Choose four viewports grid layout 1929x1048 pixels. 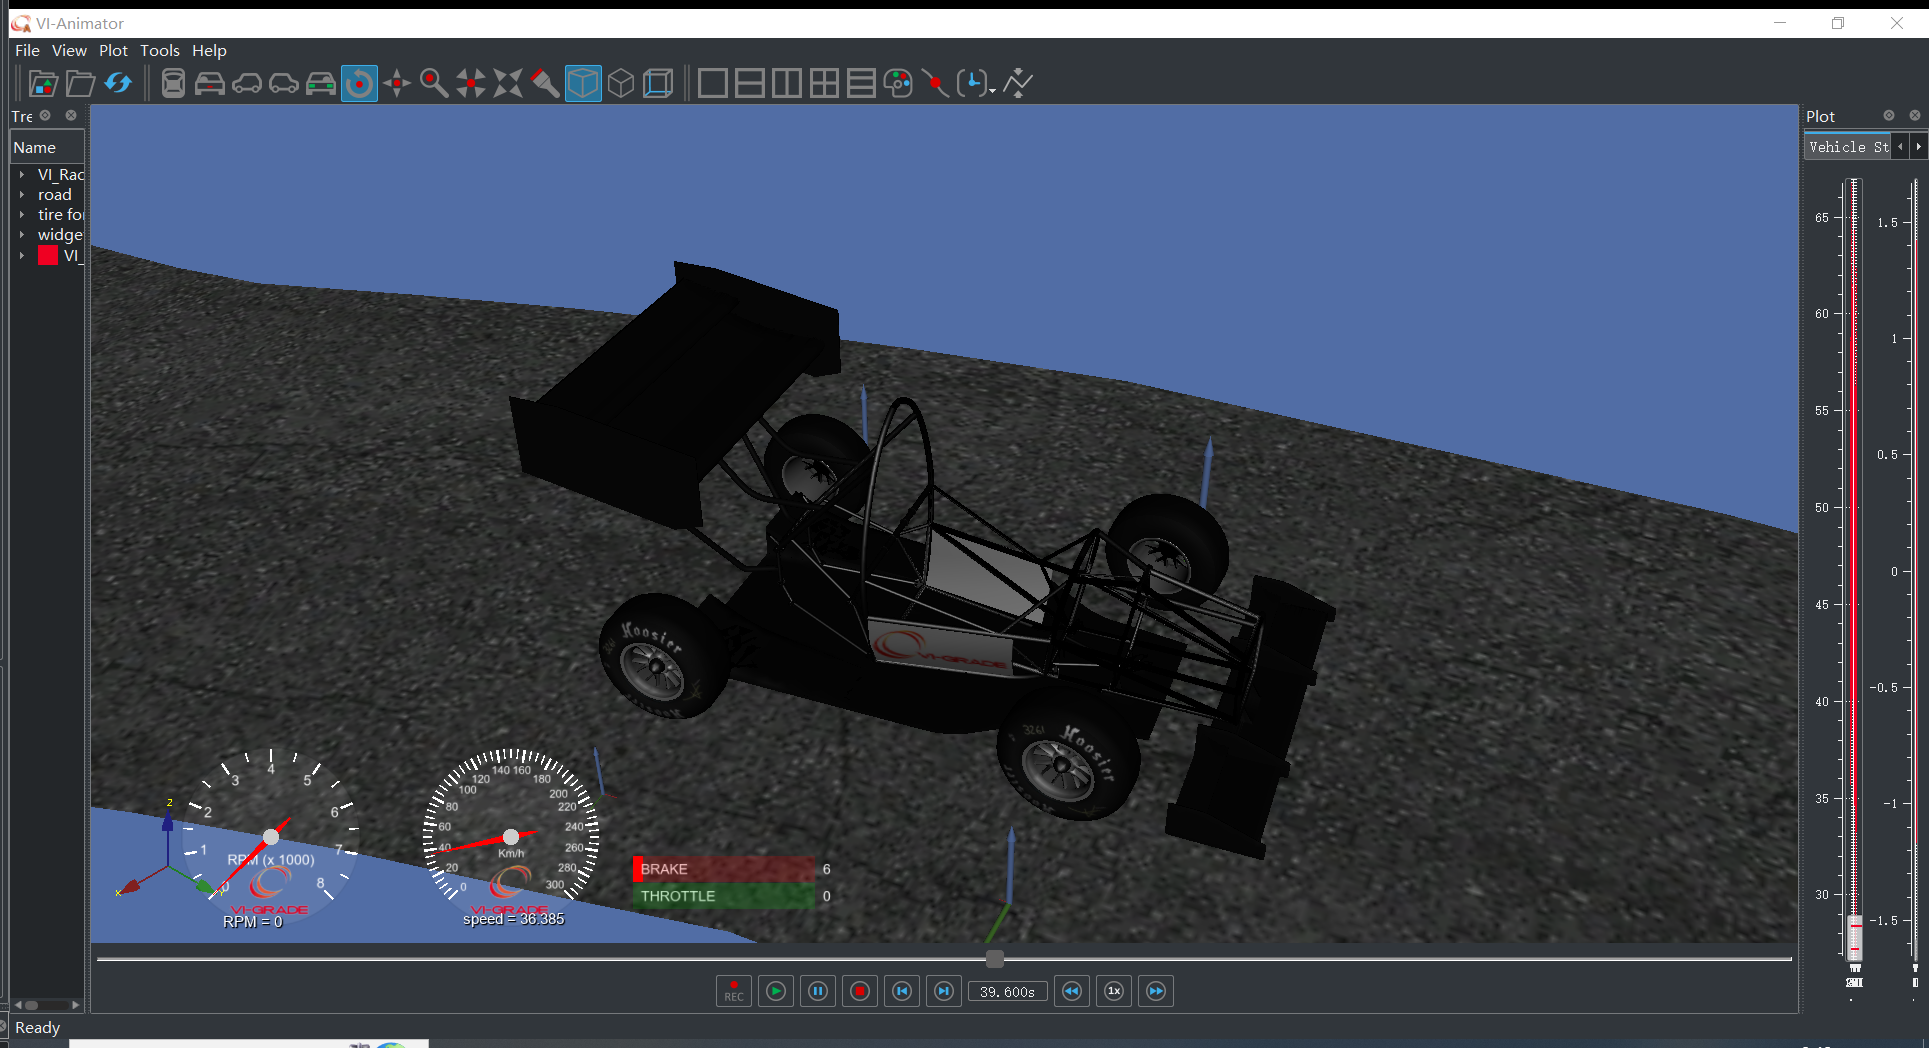(x=824, y=84)
